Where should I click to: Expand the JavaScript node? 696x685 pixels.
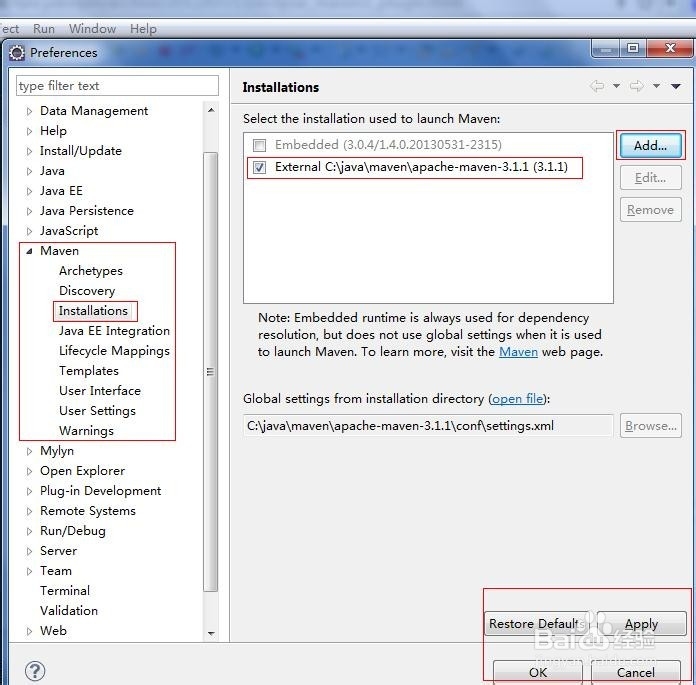pos(29,231)
